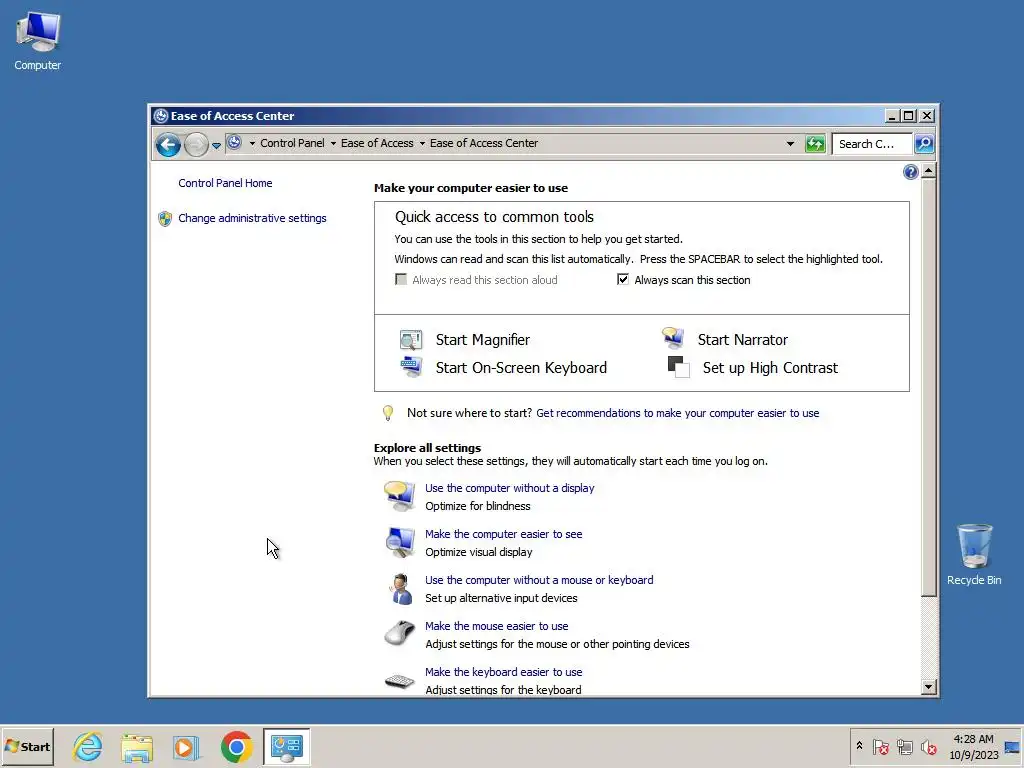
Task: Click the search magnifier button
Action: click(924, 144)
